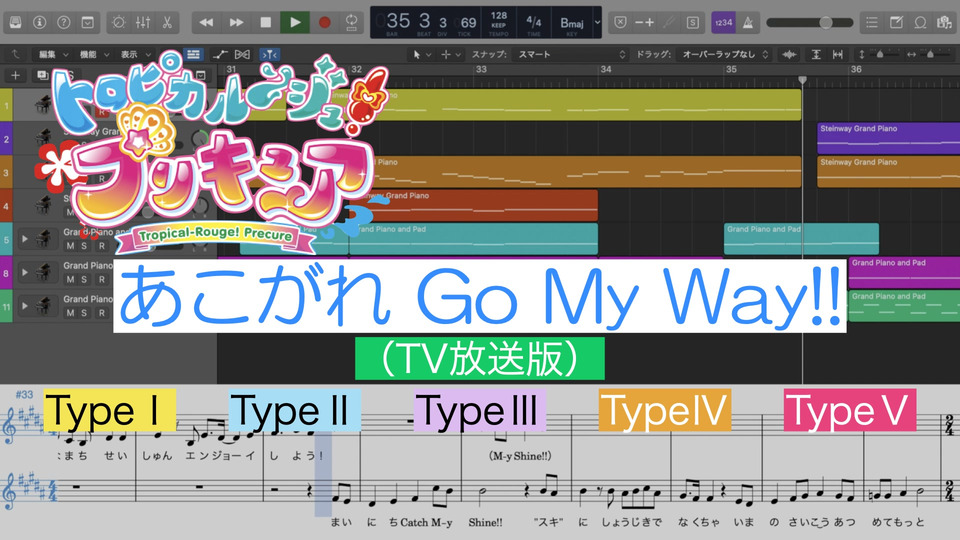The height and width of the screenshot is (540, 960).
Task: Click the duplicate track button
Action: [x=42, y=75]
